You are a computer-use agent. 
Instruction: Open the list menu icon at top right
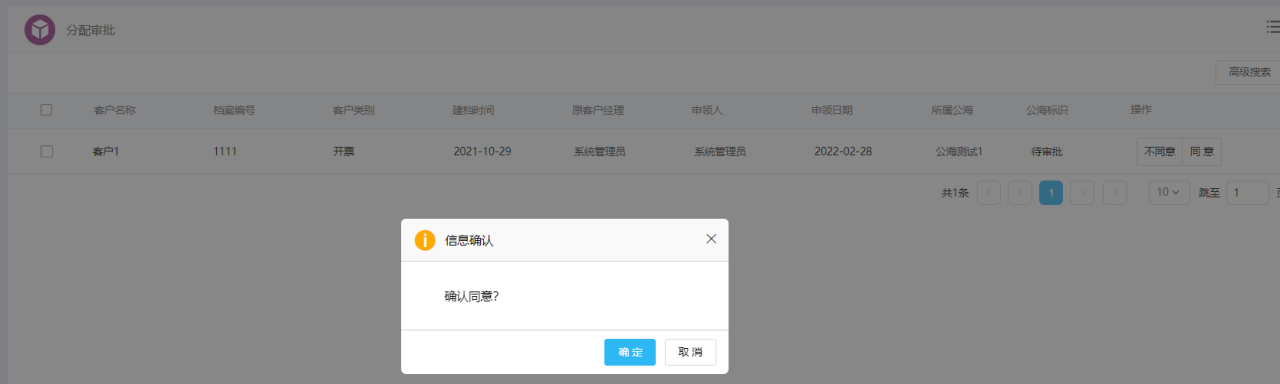pyautogui.click(x=1273, y=27)
